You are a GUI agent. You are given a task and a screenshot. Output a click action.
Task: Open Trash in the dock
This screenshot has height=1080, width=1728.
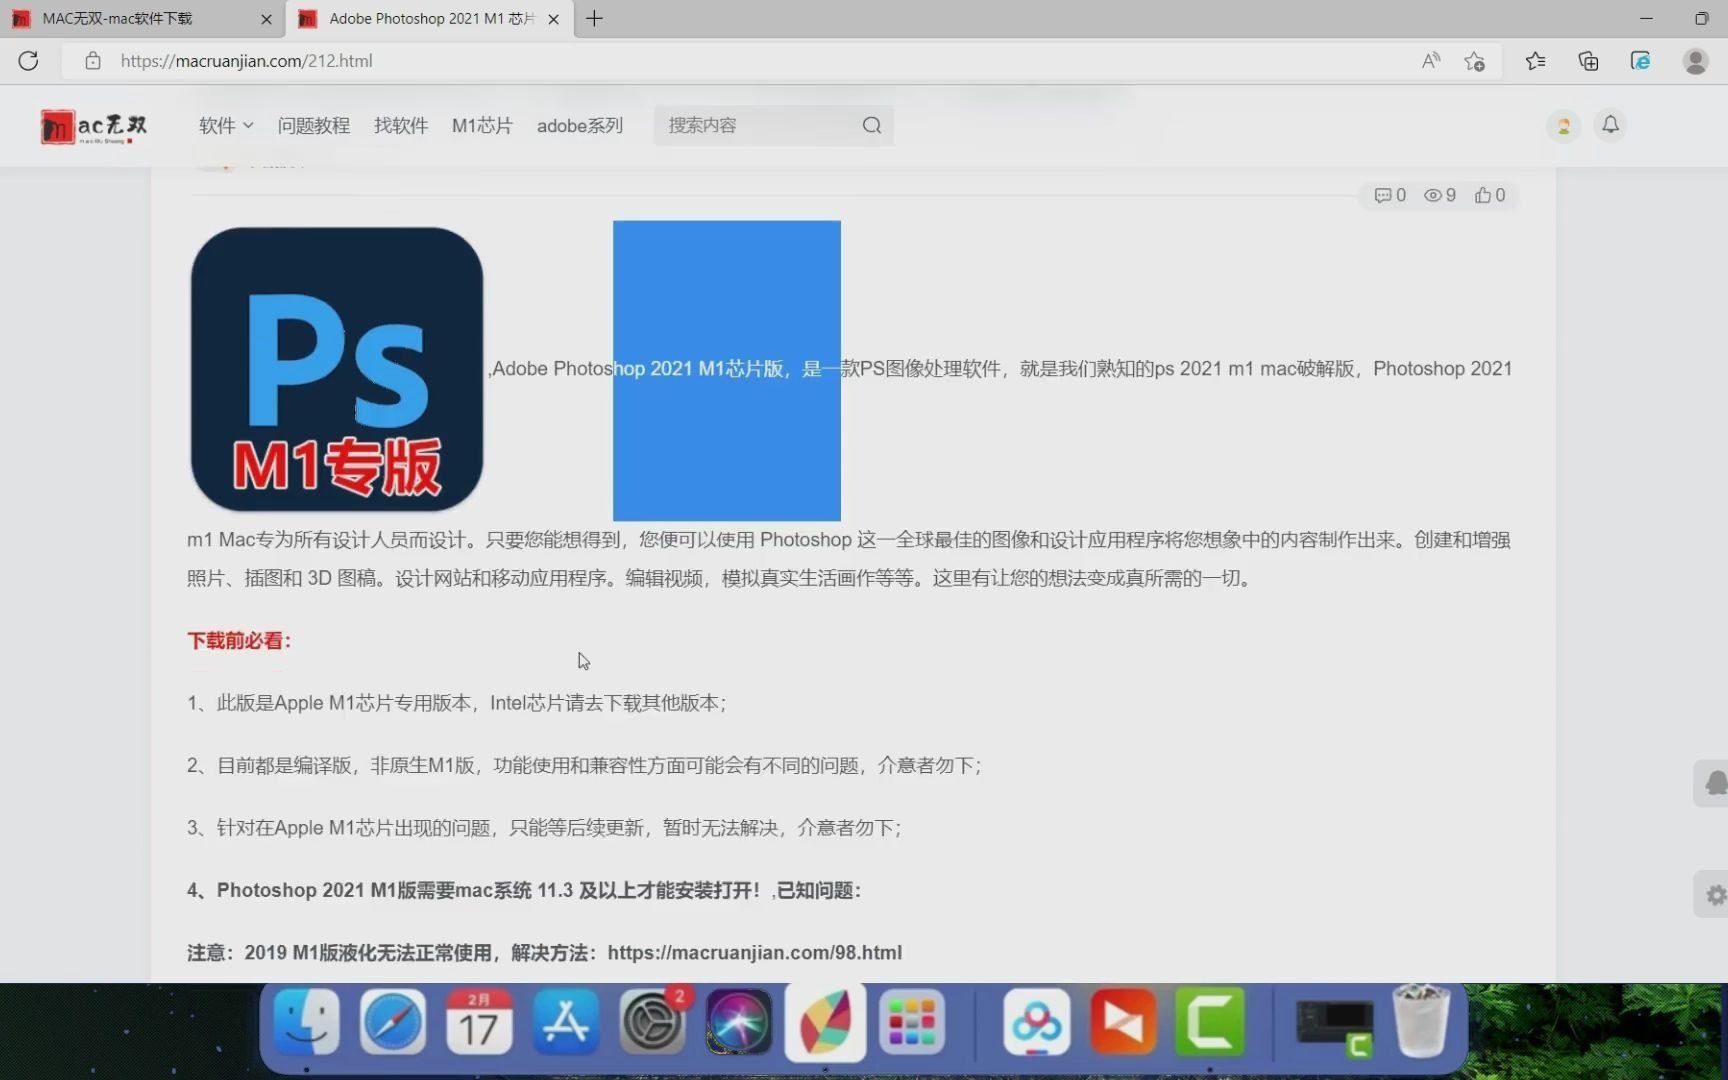[x=1421, y=1021]
